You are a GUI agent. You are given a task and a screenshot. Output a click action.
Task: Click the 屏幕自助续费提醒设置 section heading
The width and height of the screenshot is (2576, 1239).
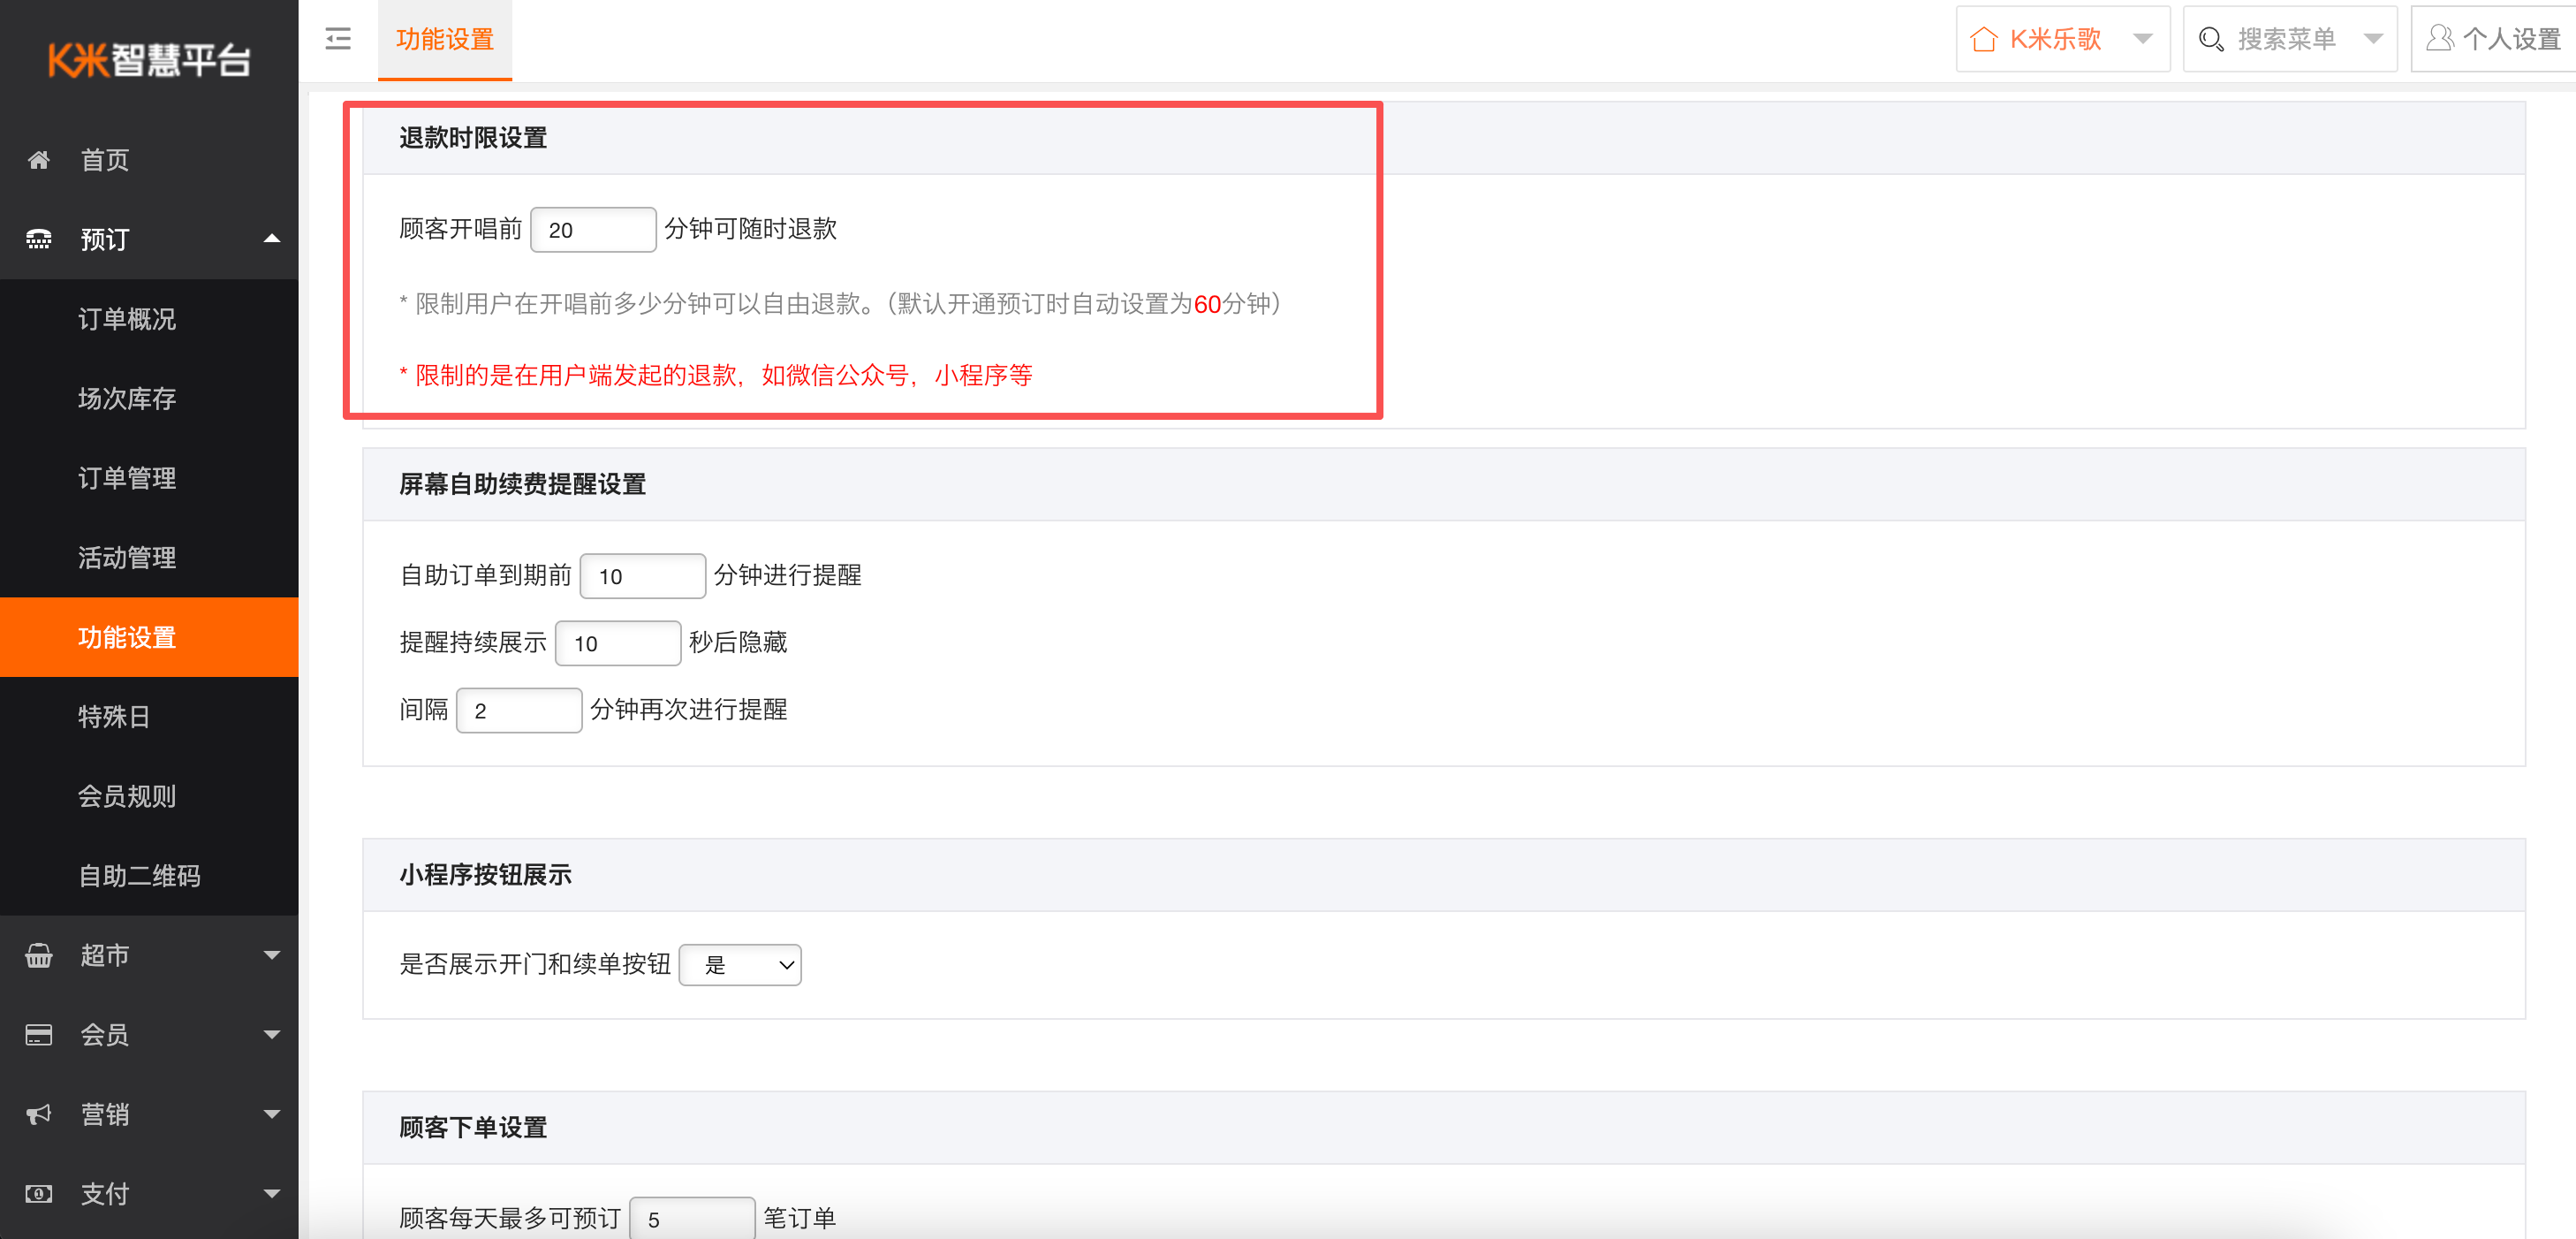click(522, 484)
